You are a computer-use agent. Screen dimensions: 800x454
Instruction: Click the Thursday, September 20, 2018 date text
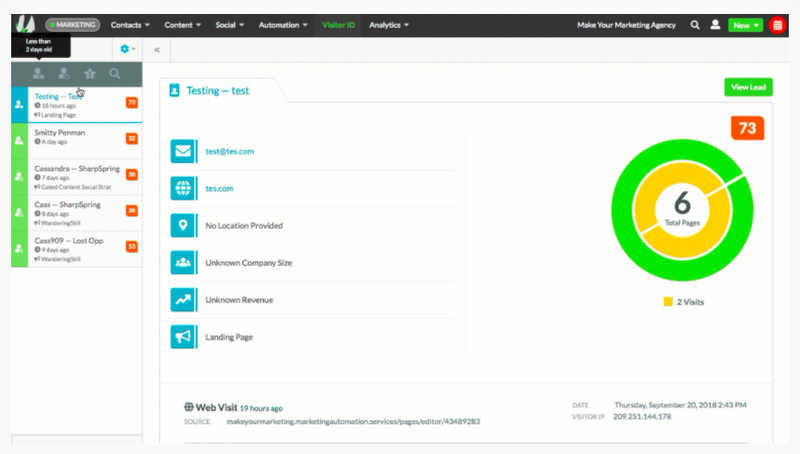[x=680, y=405]
